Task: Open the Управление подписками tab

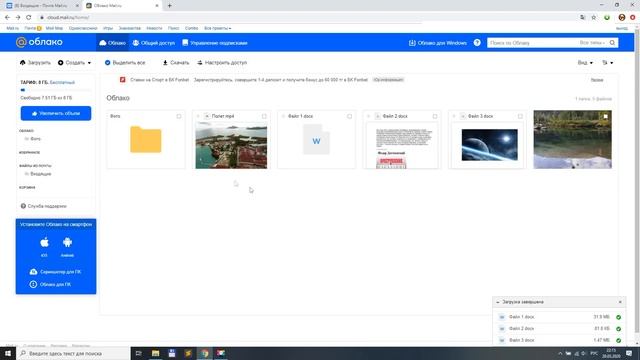Action: coord(215,42)
